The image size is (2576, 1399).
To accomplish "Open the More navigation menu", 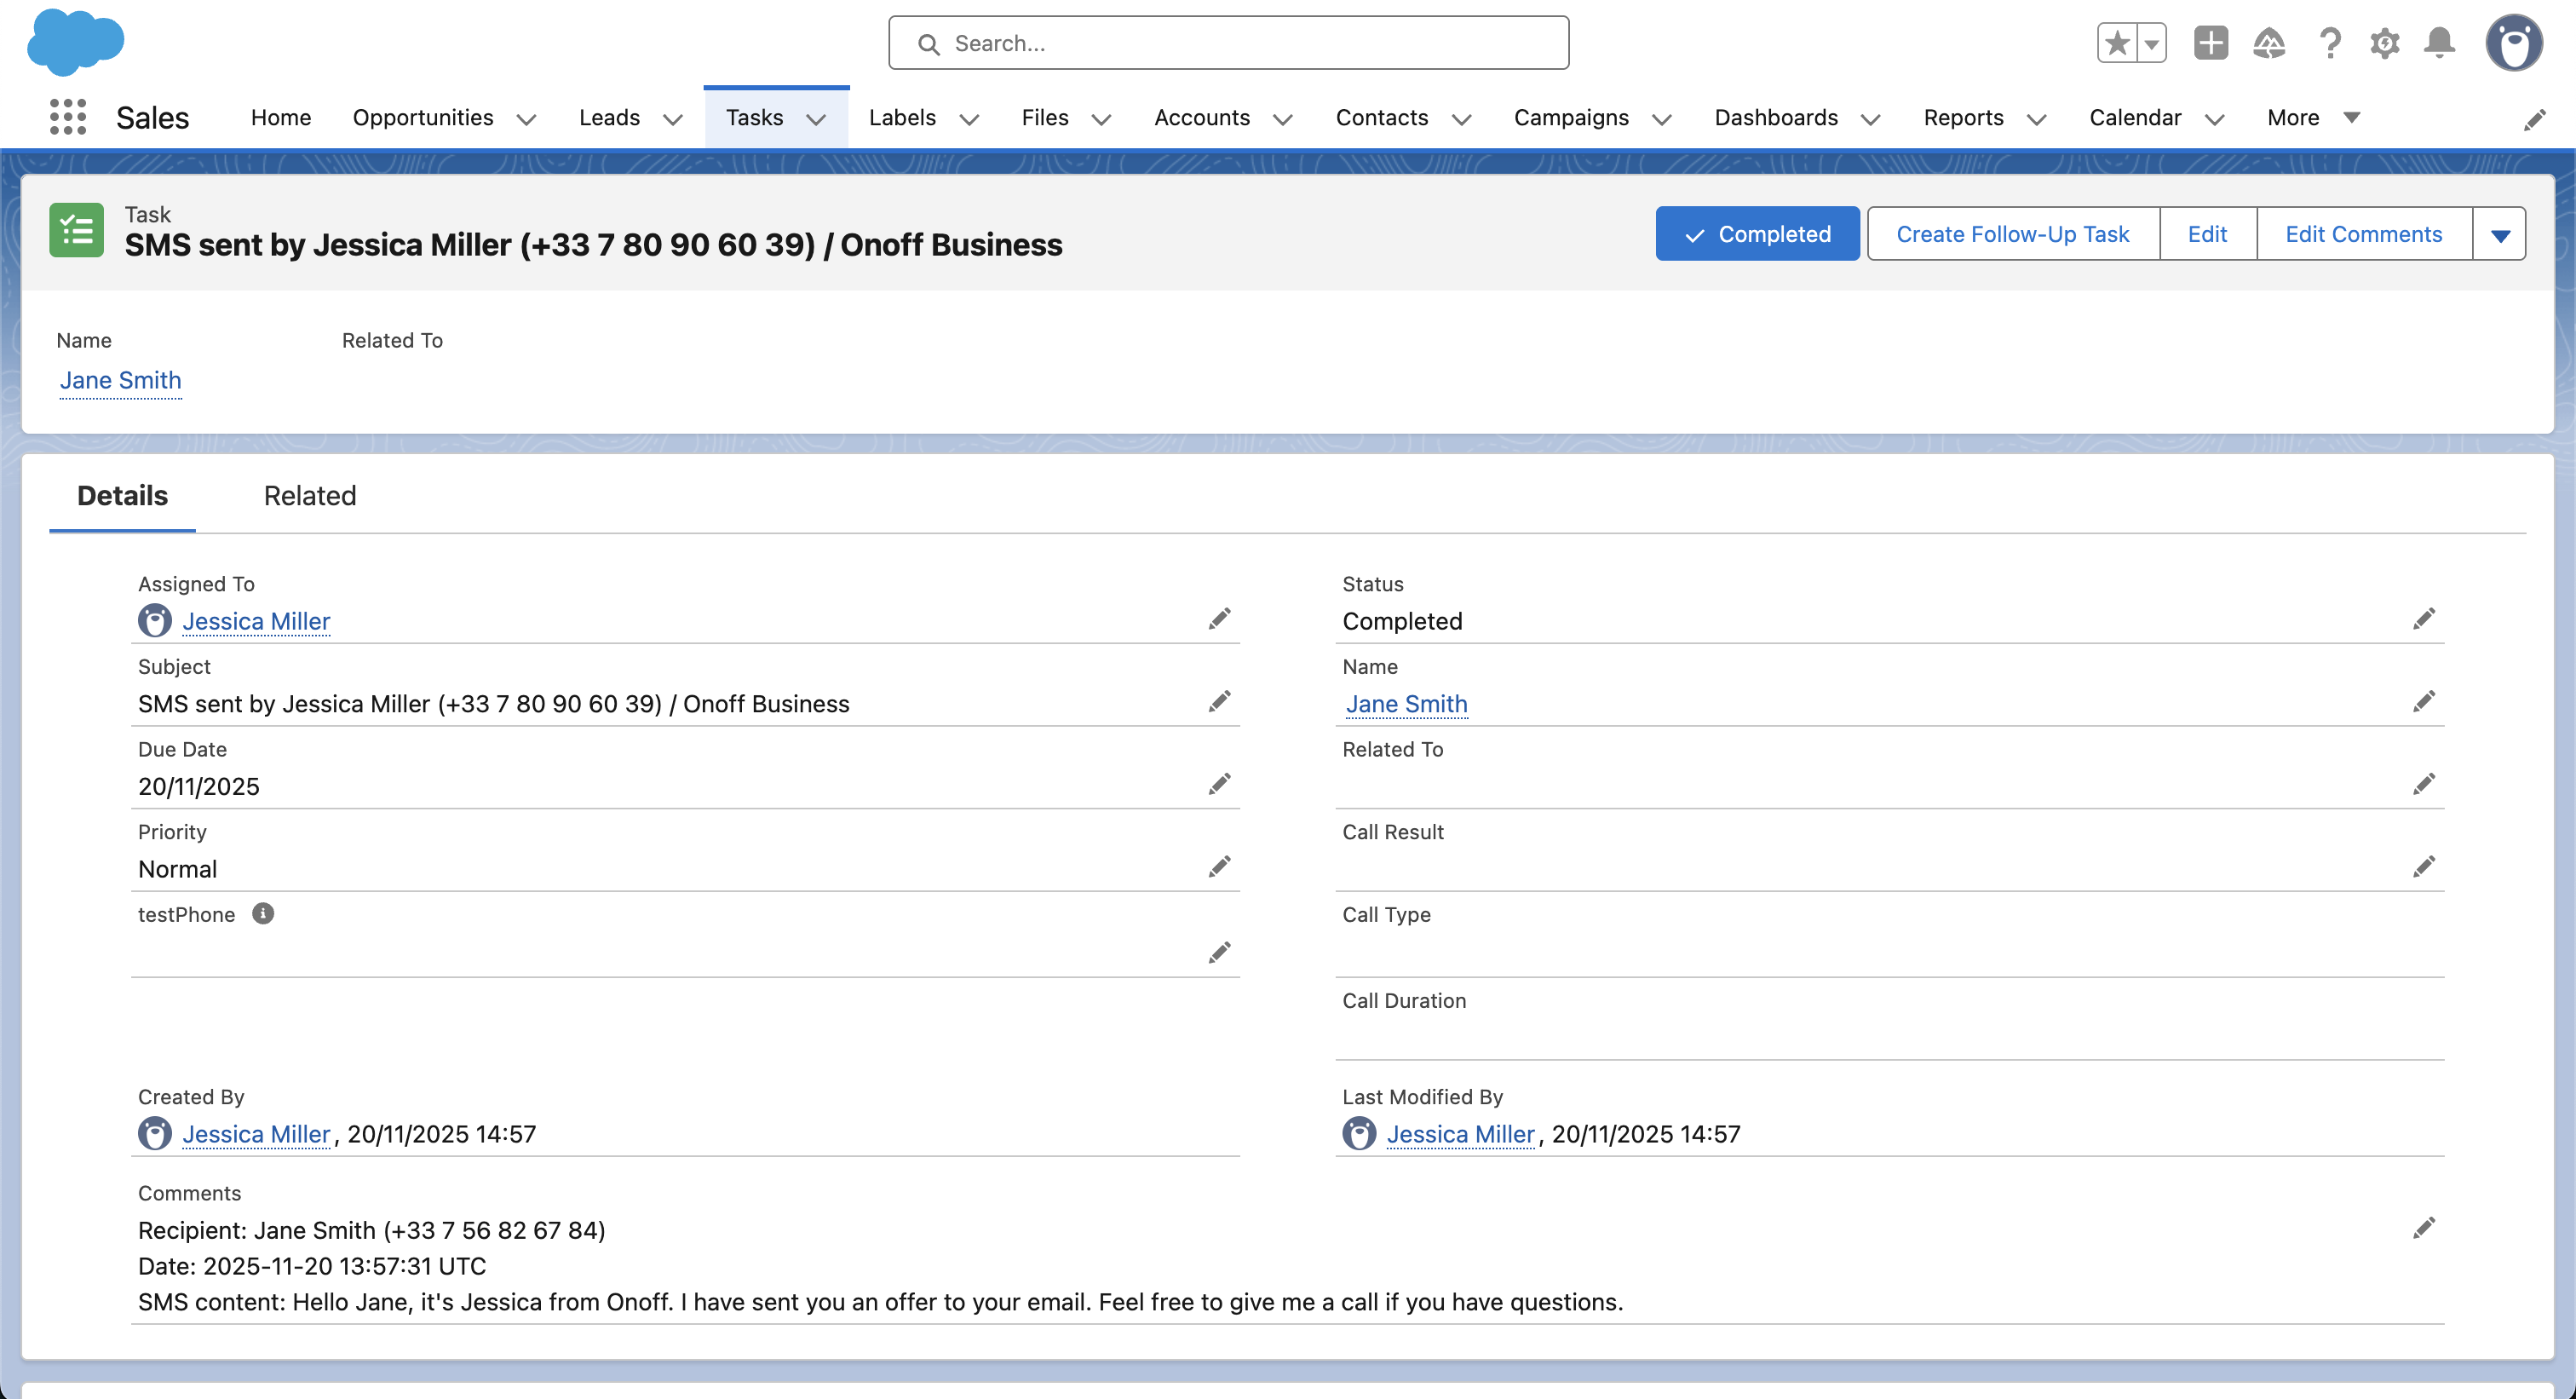I will 2312,118.
